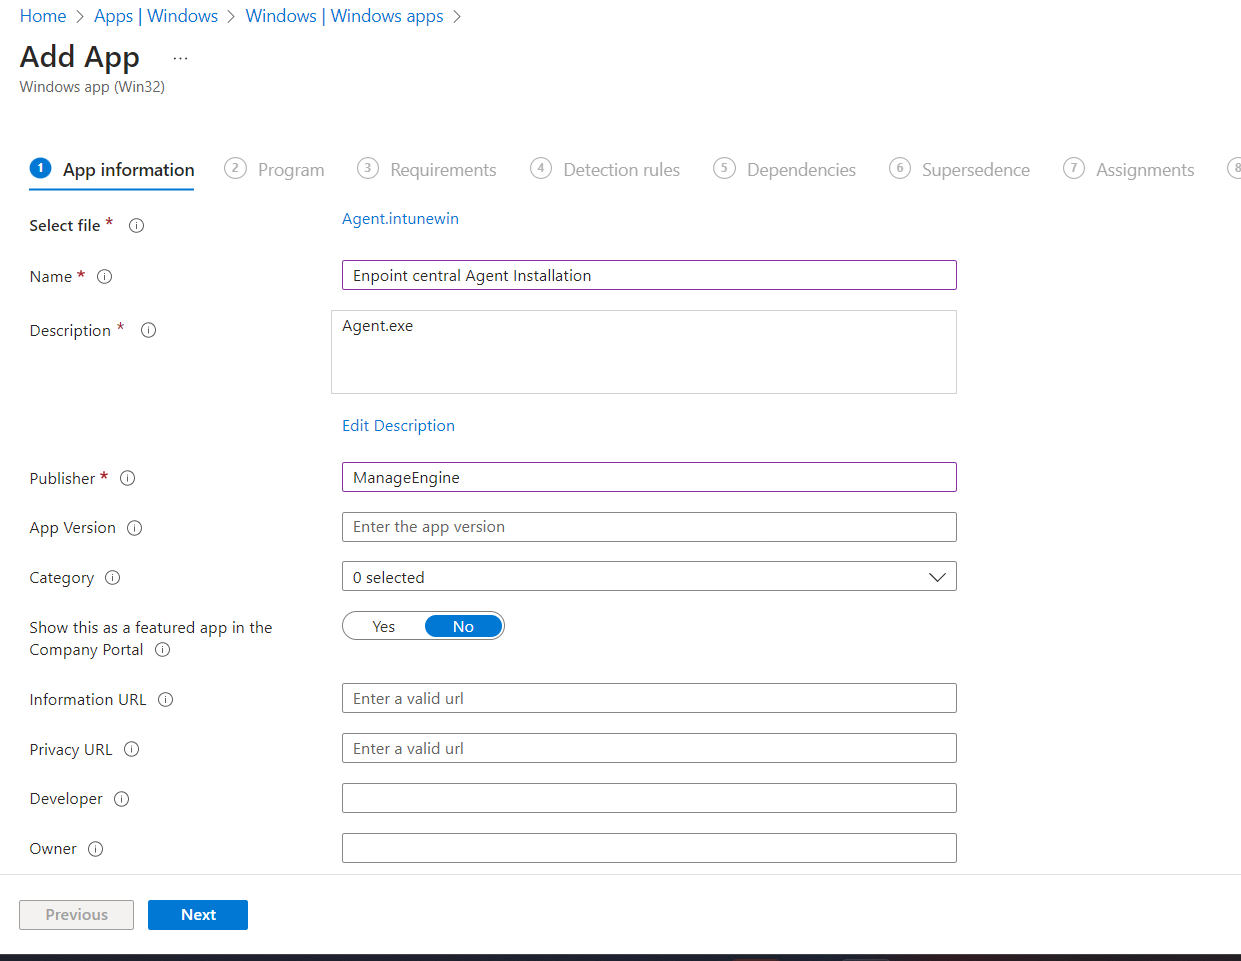The width and height of the screenshot is (1241, 961).
Task: Click the Next button
Action: [198, 915]
